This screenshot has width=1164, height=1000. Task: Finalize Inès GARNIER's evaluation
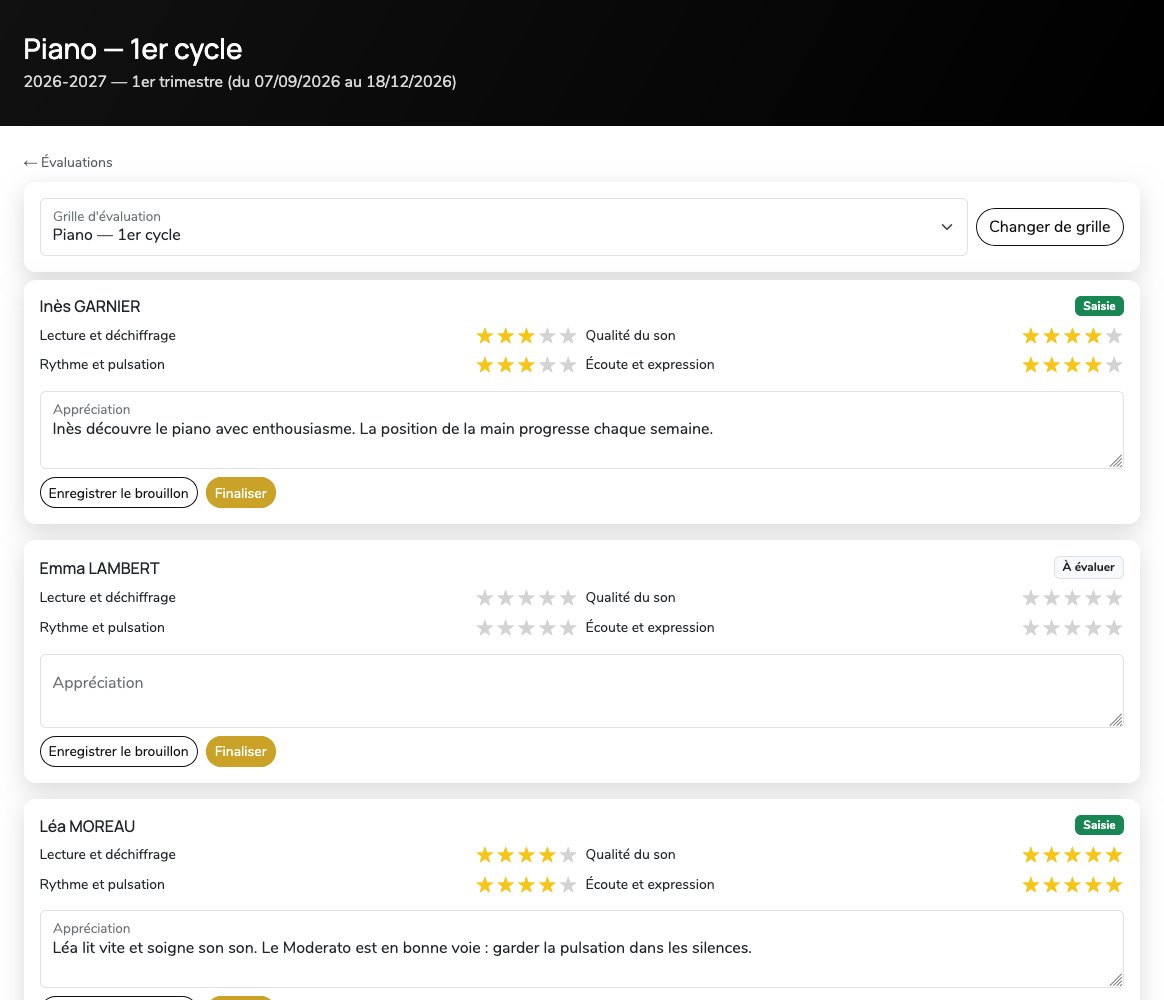coord(241,493)
